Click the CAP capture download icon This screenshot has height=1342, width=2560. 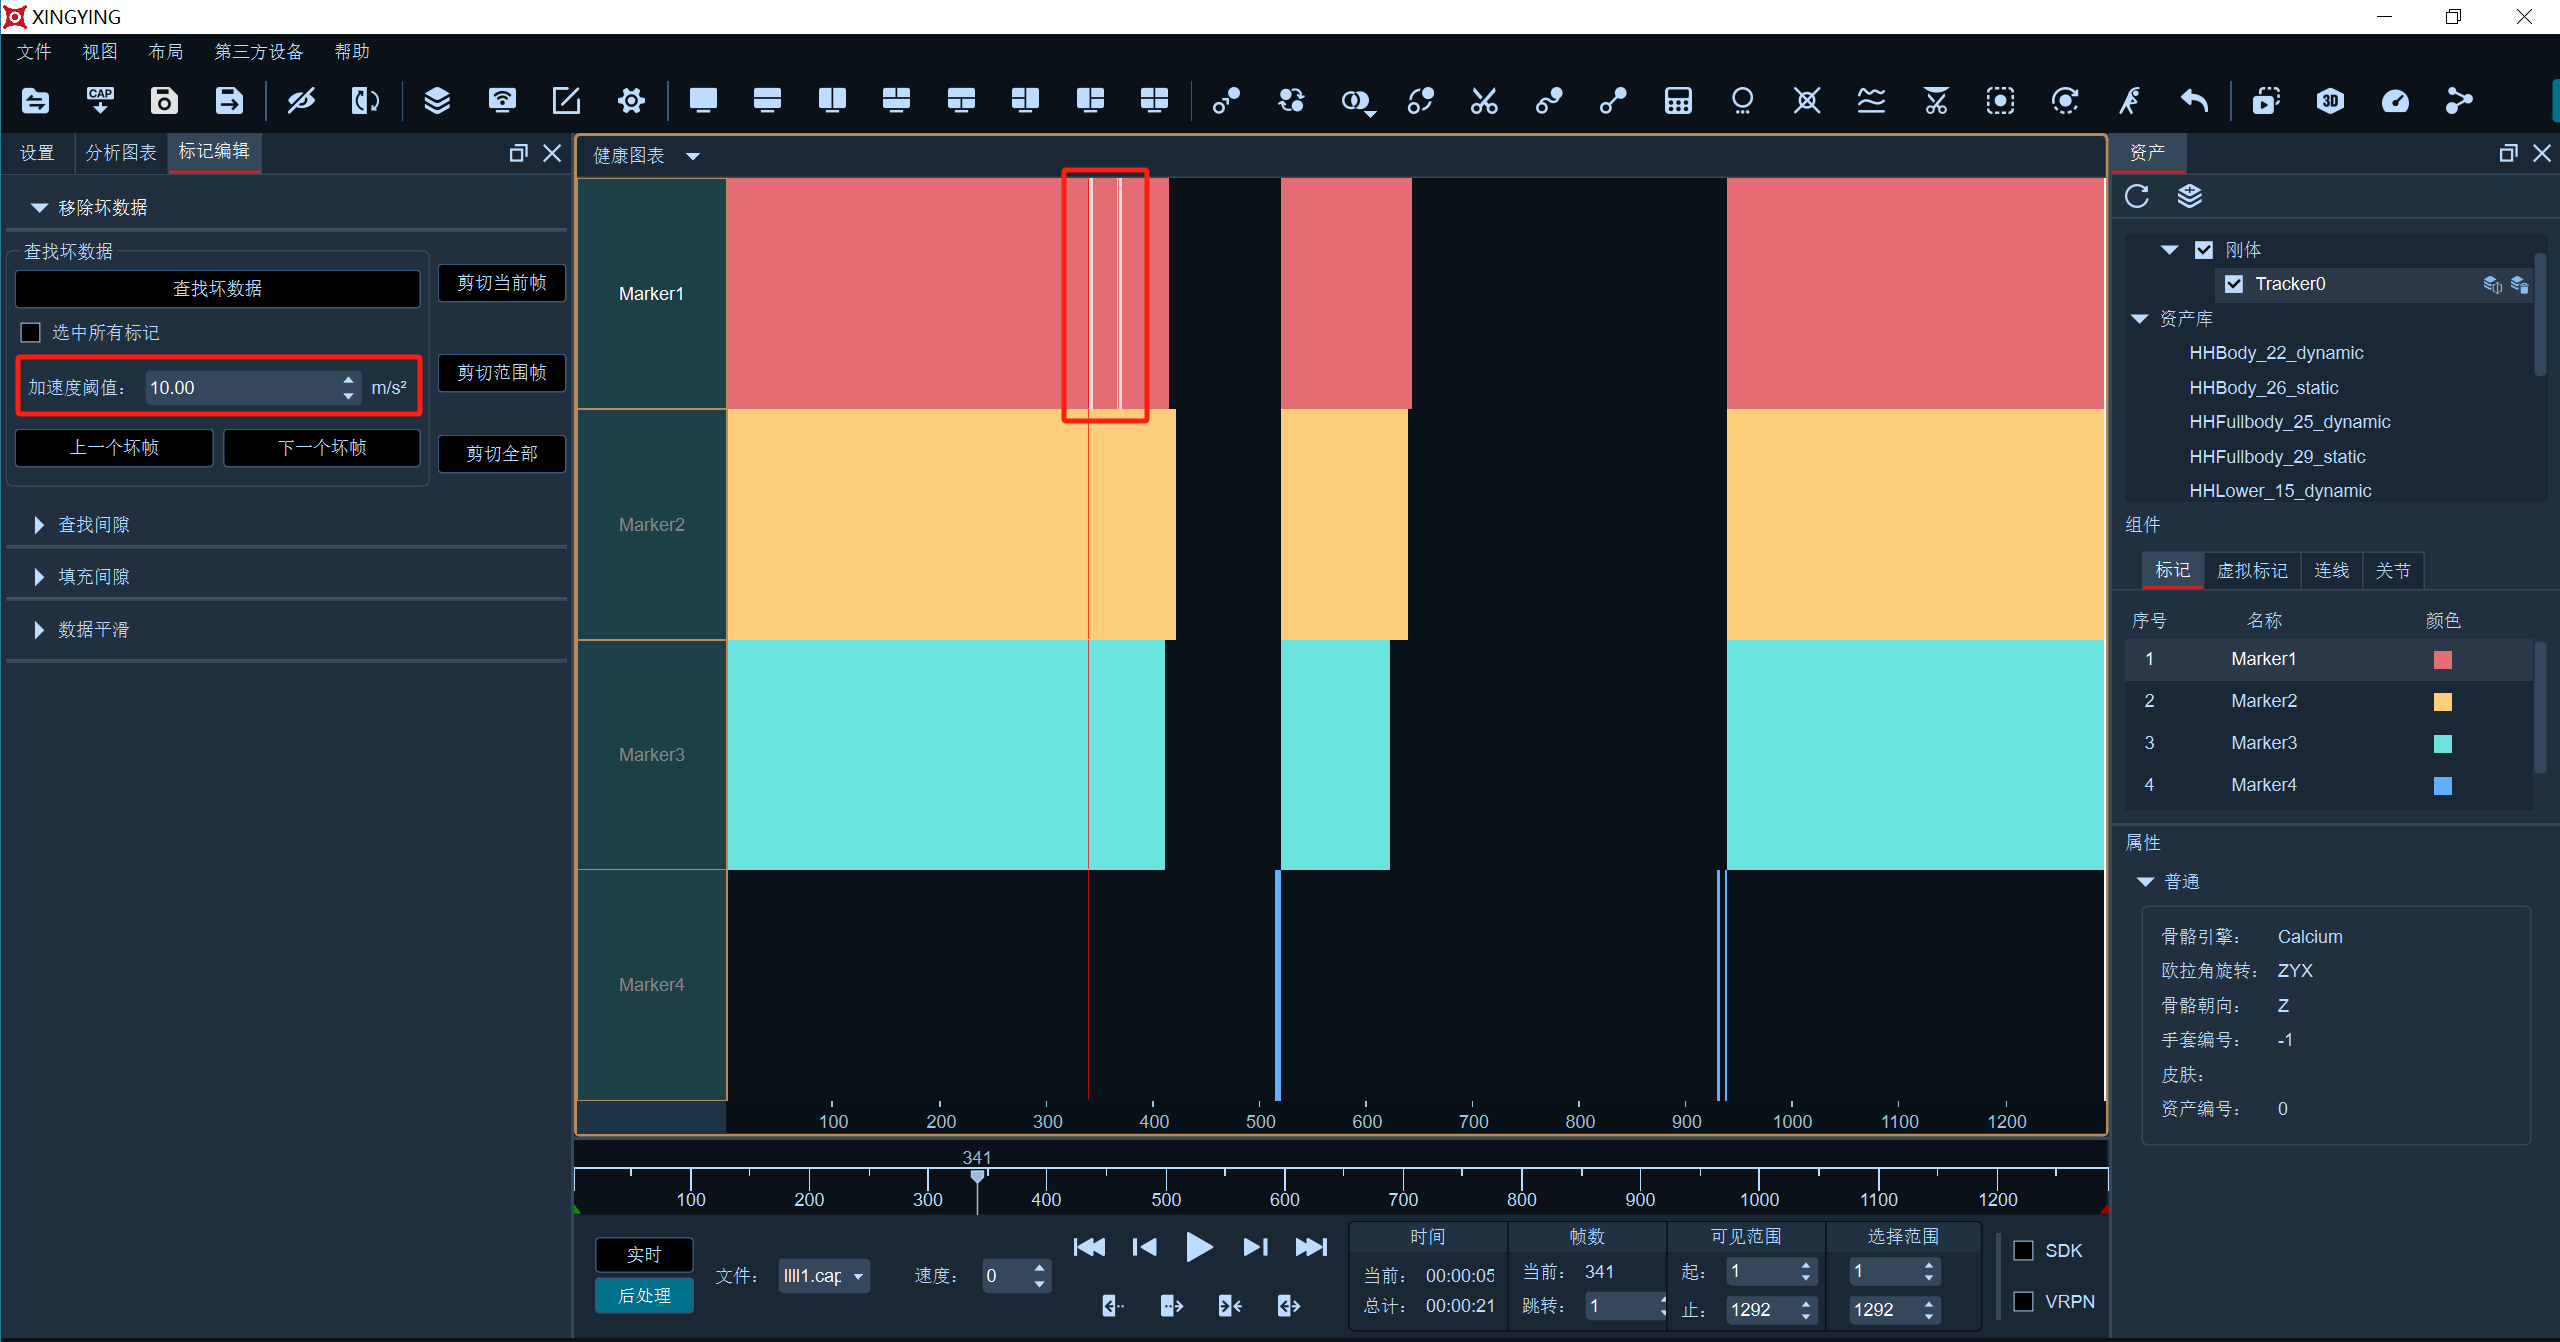pyautogui.click(x=100, y=101)
